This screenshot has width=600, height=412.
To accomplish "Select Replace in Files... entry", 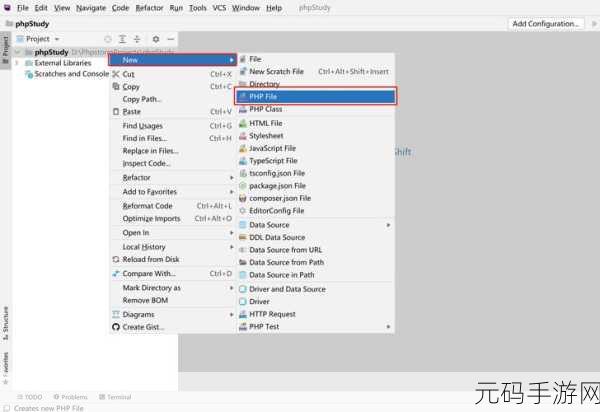I will point(173,151).
